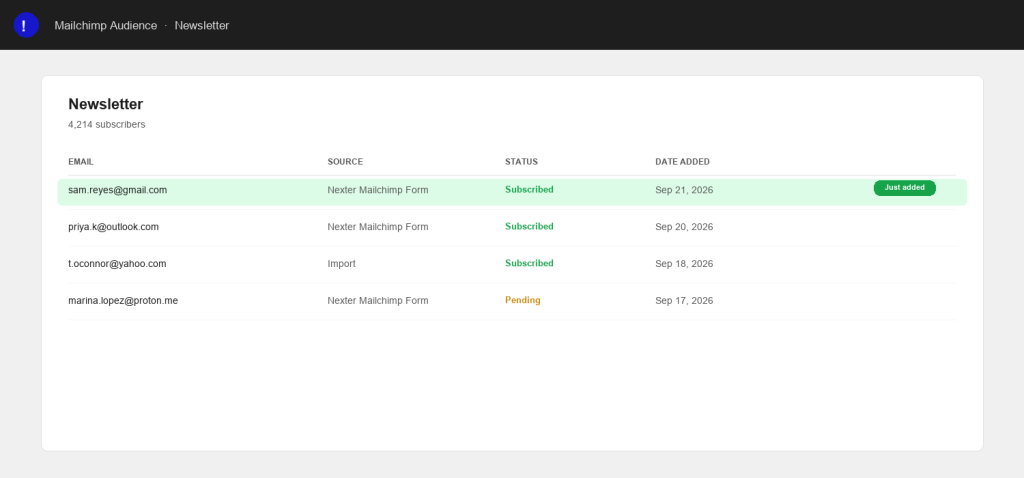Click source cell in sam.reyes row

(x=378, y=190)
